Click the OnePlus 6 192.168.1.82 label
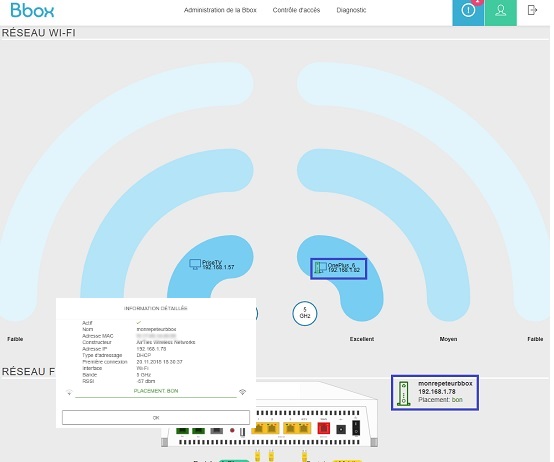Image resolution: width=554 pixels, height=462 pixels. [343, 267]
